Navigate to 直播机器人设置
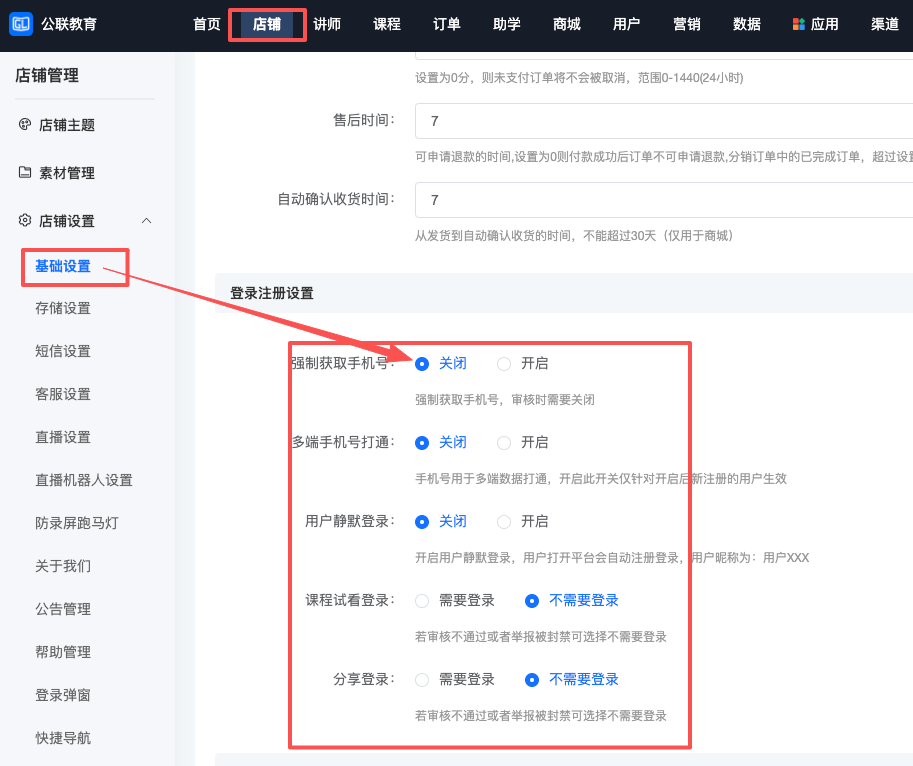Screen dimensions: 913x766 coord(84,480)
